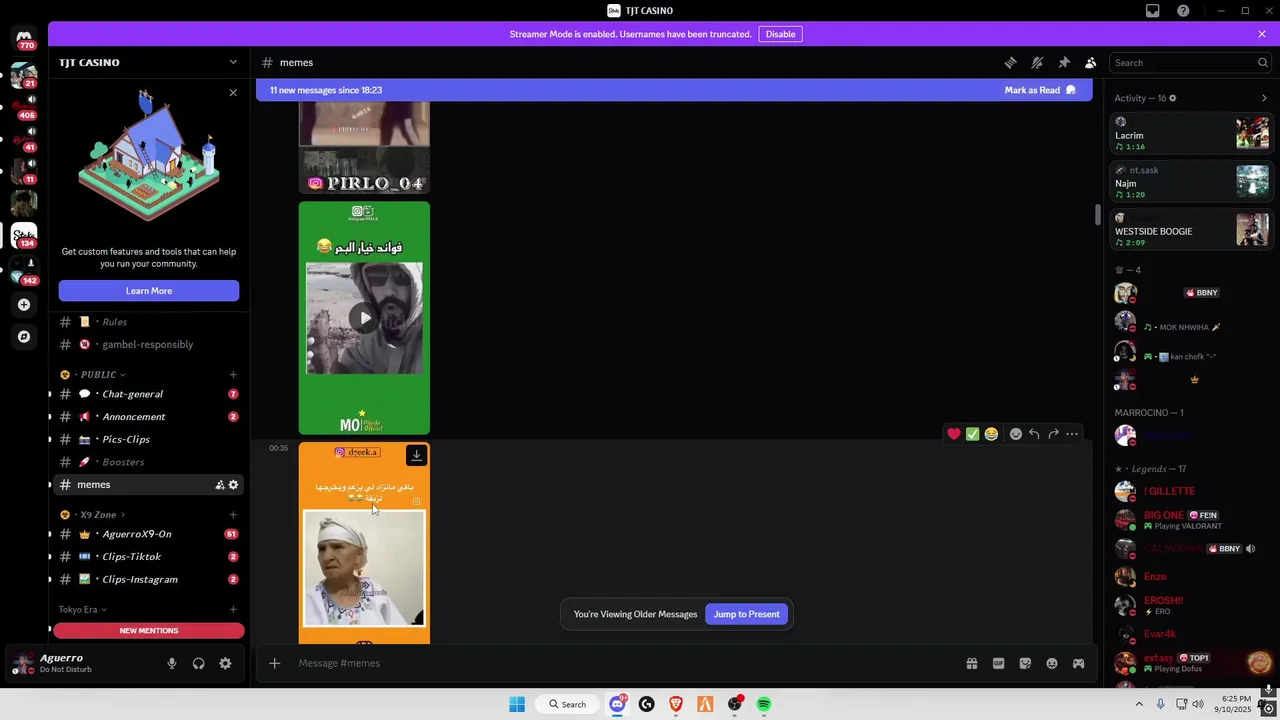Play the green video attachment
This screenshot has height=720, width=1280.
(x=365, y=318)
